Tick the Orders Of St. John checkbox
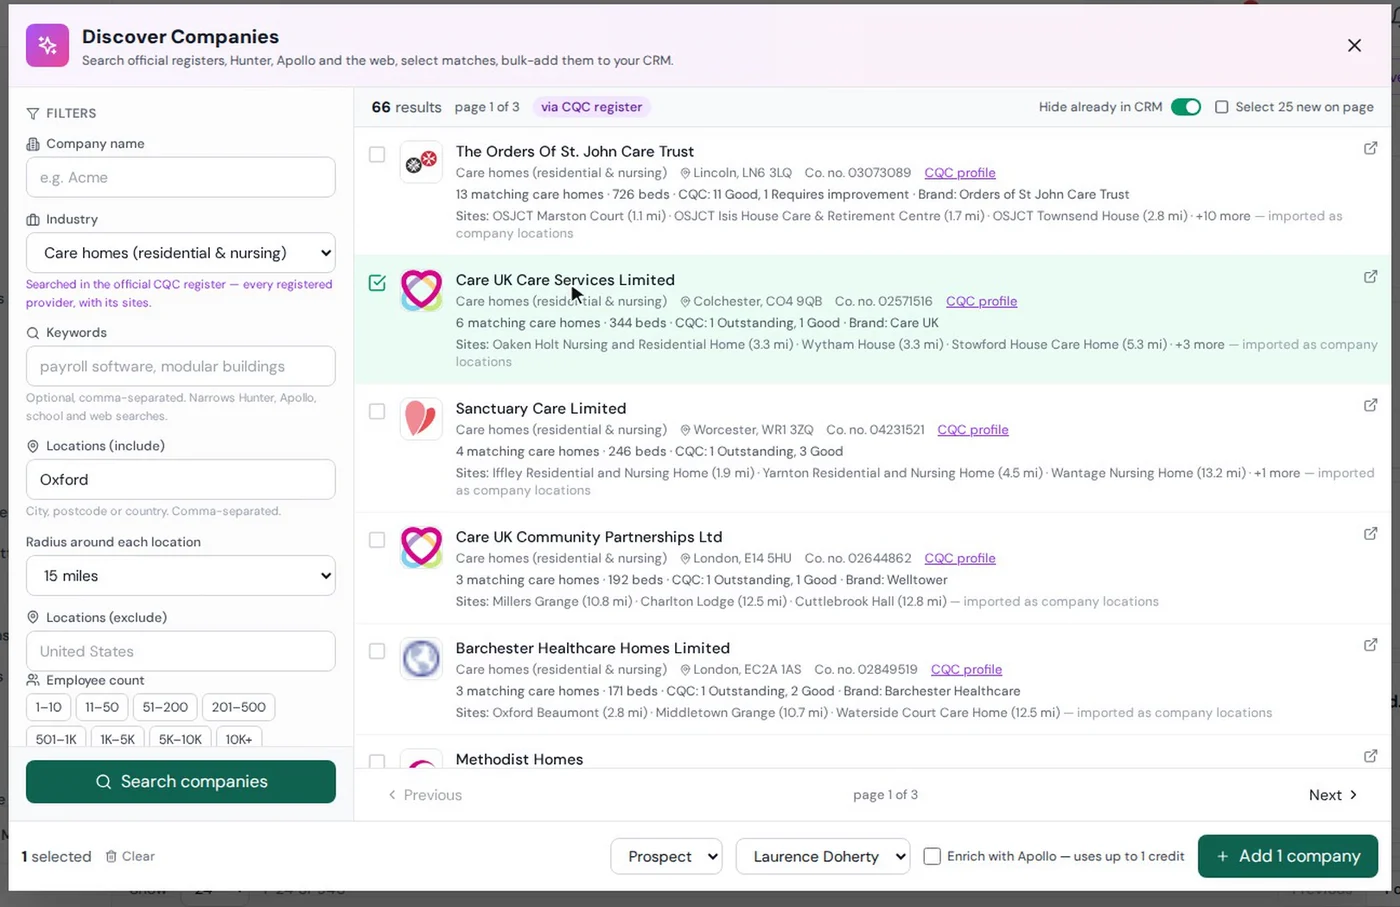Image resolution: width=1400 pixels, height=907 pixels. click(x=377, y=154)
